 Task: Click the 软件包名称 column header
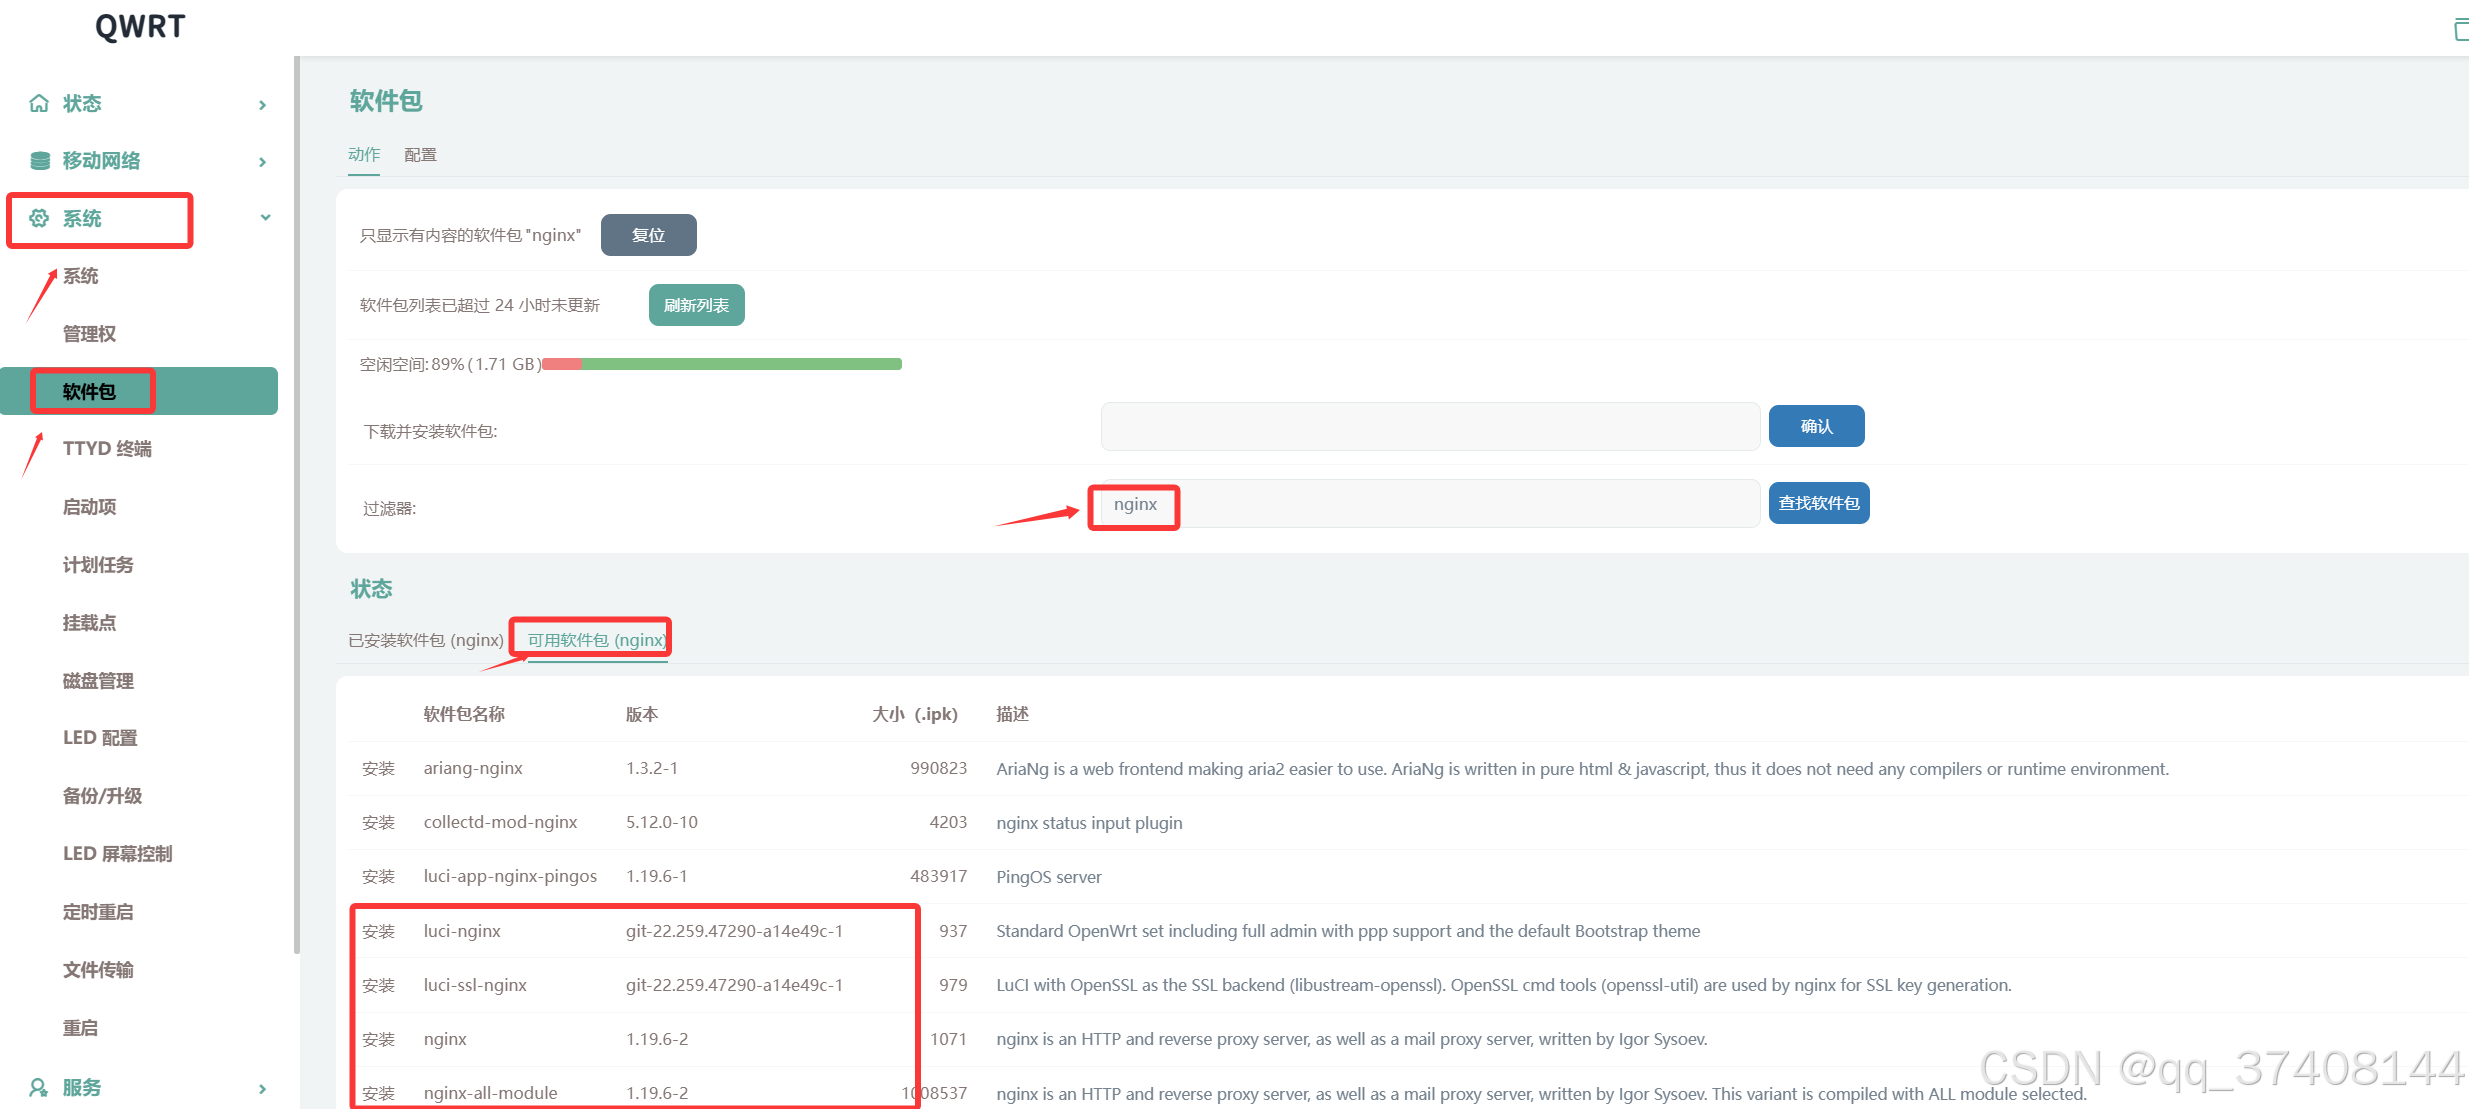pyautogui.click(x=464, y=714)
